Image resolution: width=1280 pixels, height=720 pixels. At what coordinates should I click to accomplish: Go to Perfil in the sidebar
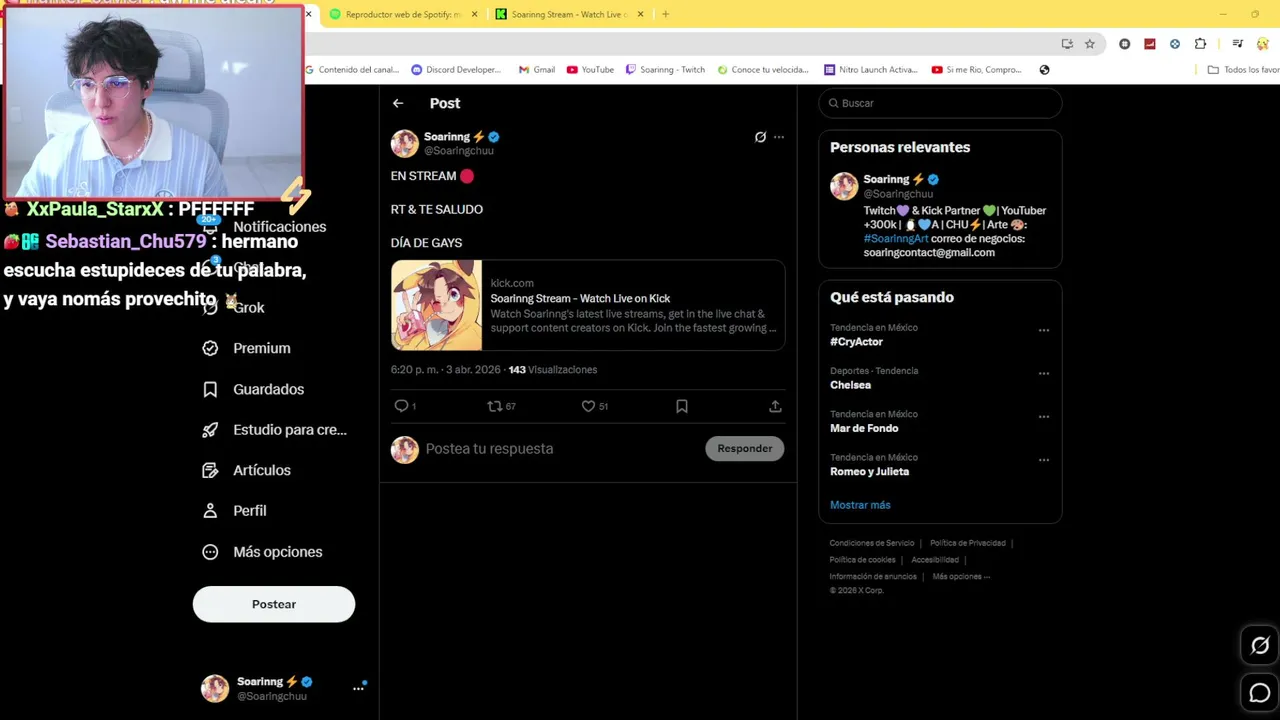point(234,511)
